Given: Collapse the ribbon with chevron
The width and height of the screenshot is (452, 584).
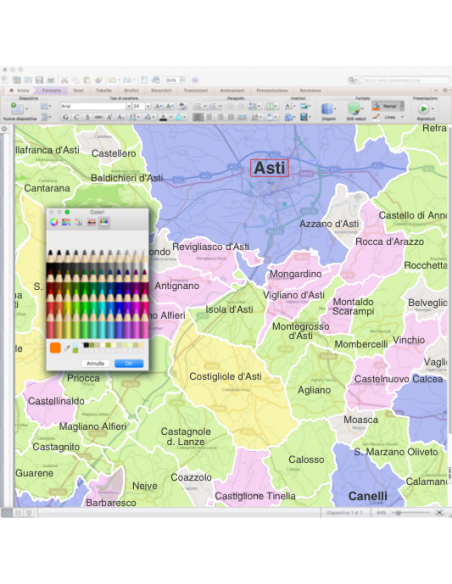Looking at the screenshot, I should (x=436, y=90).
